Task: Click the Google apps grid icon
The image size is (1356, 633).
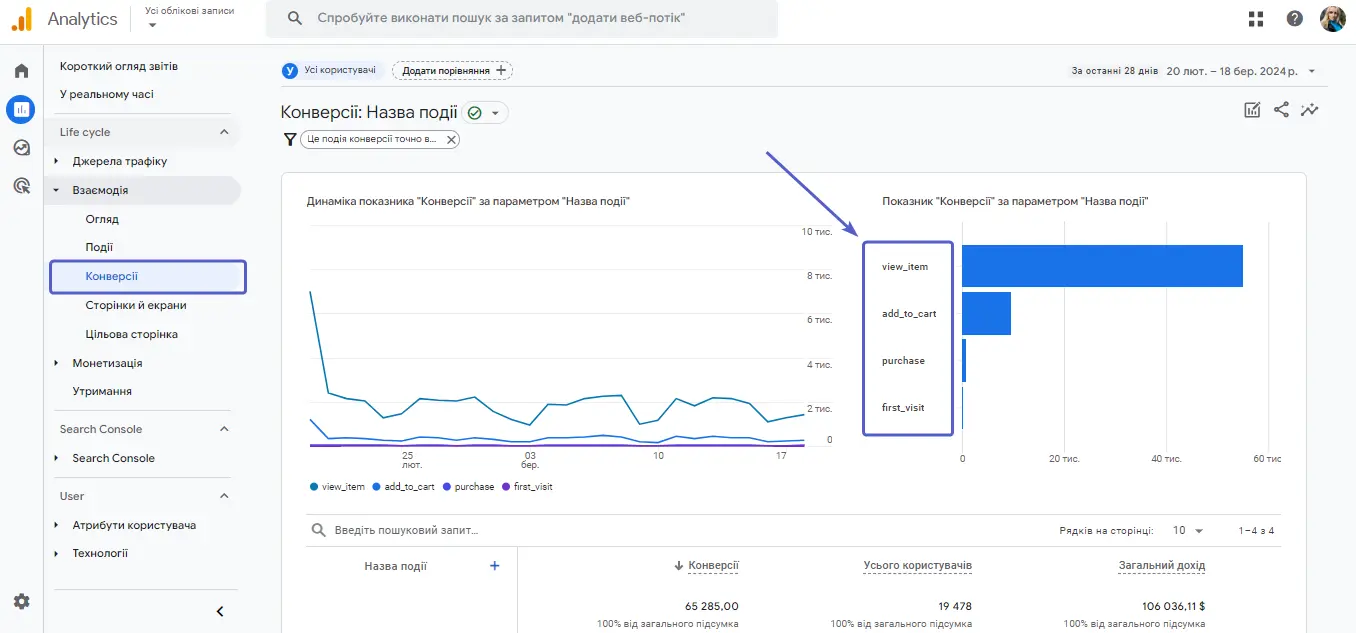Action: pyautogui.click(x=1256, y=19)
